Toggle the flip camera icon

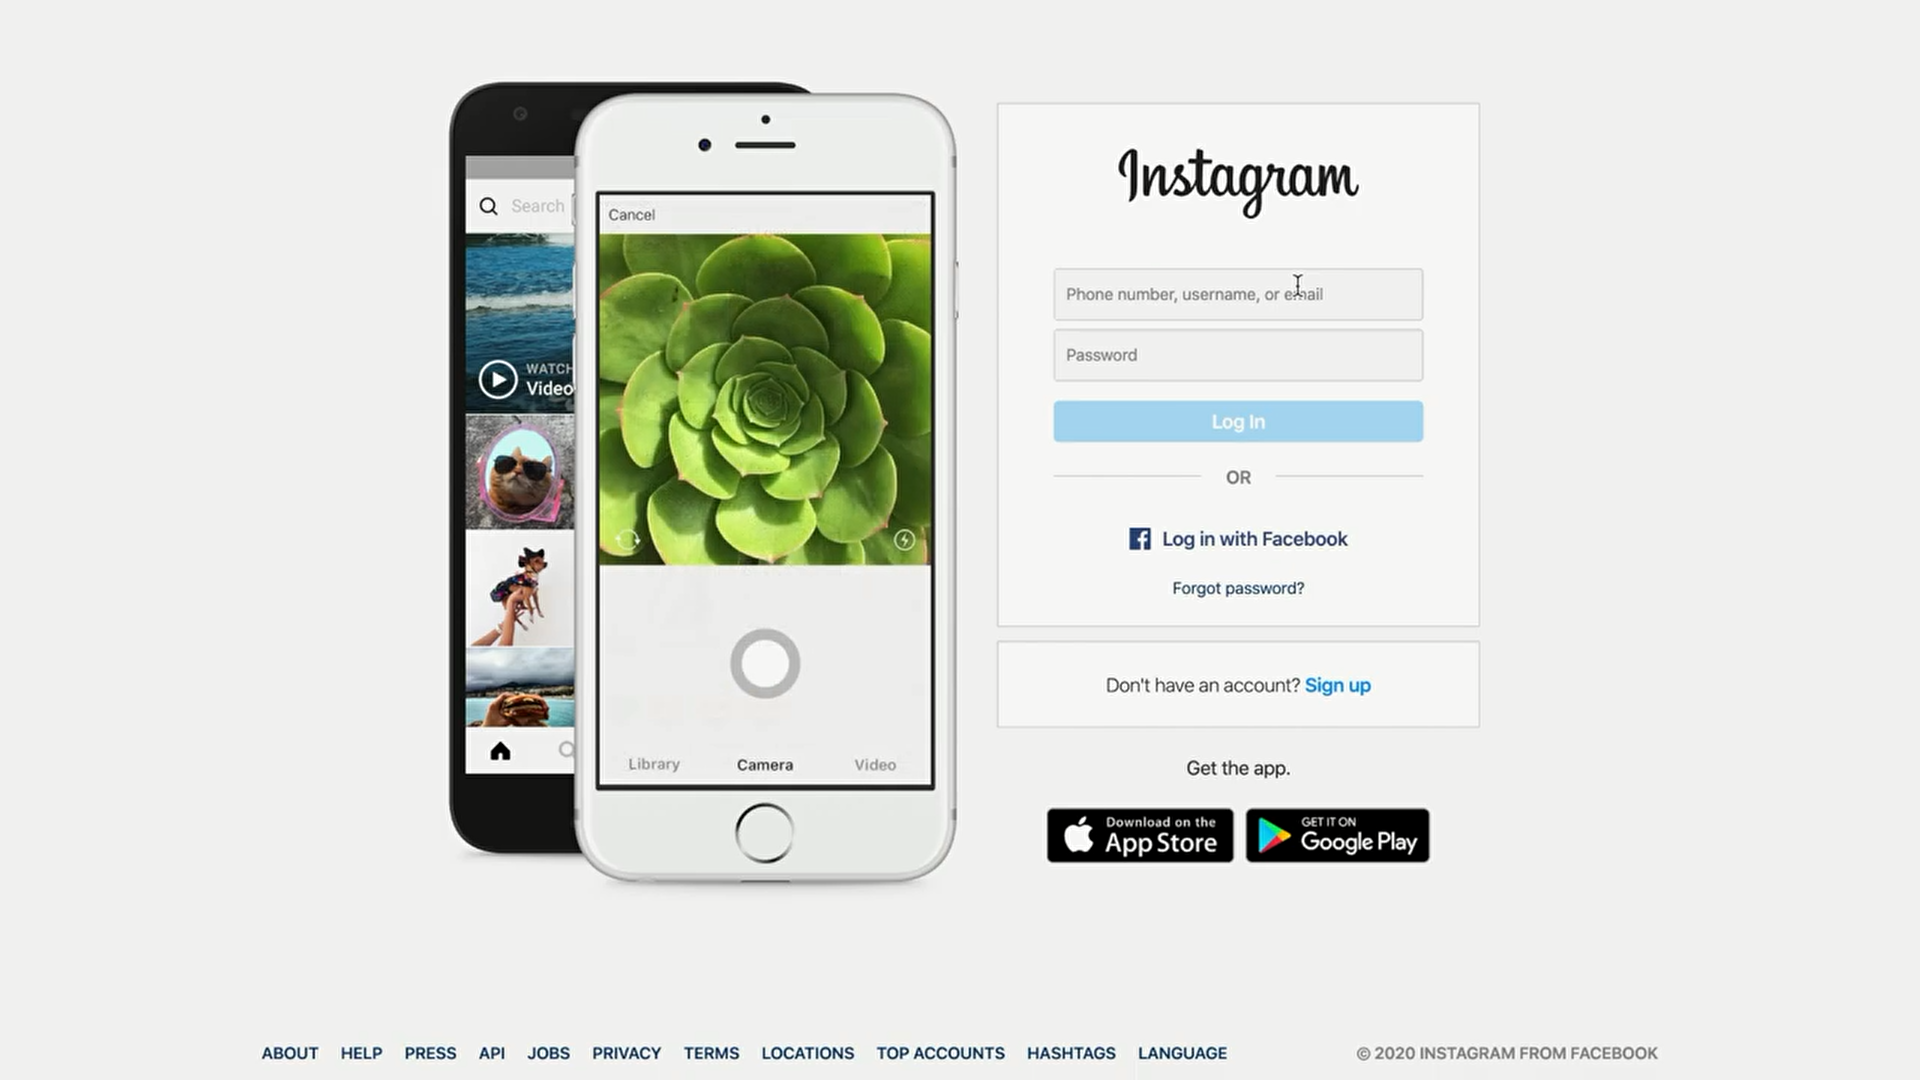click(x=626, y=537)
